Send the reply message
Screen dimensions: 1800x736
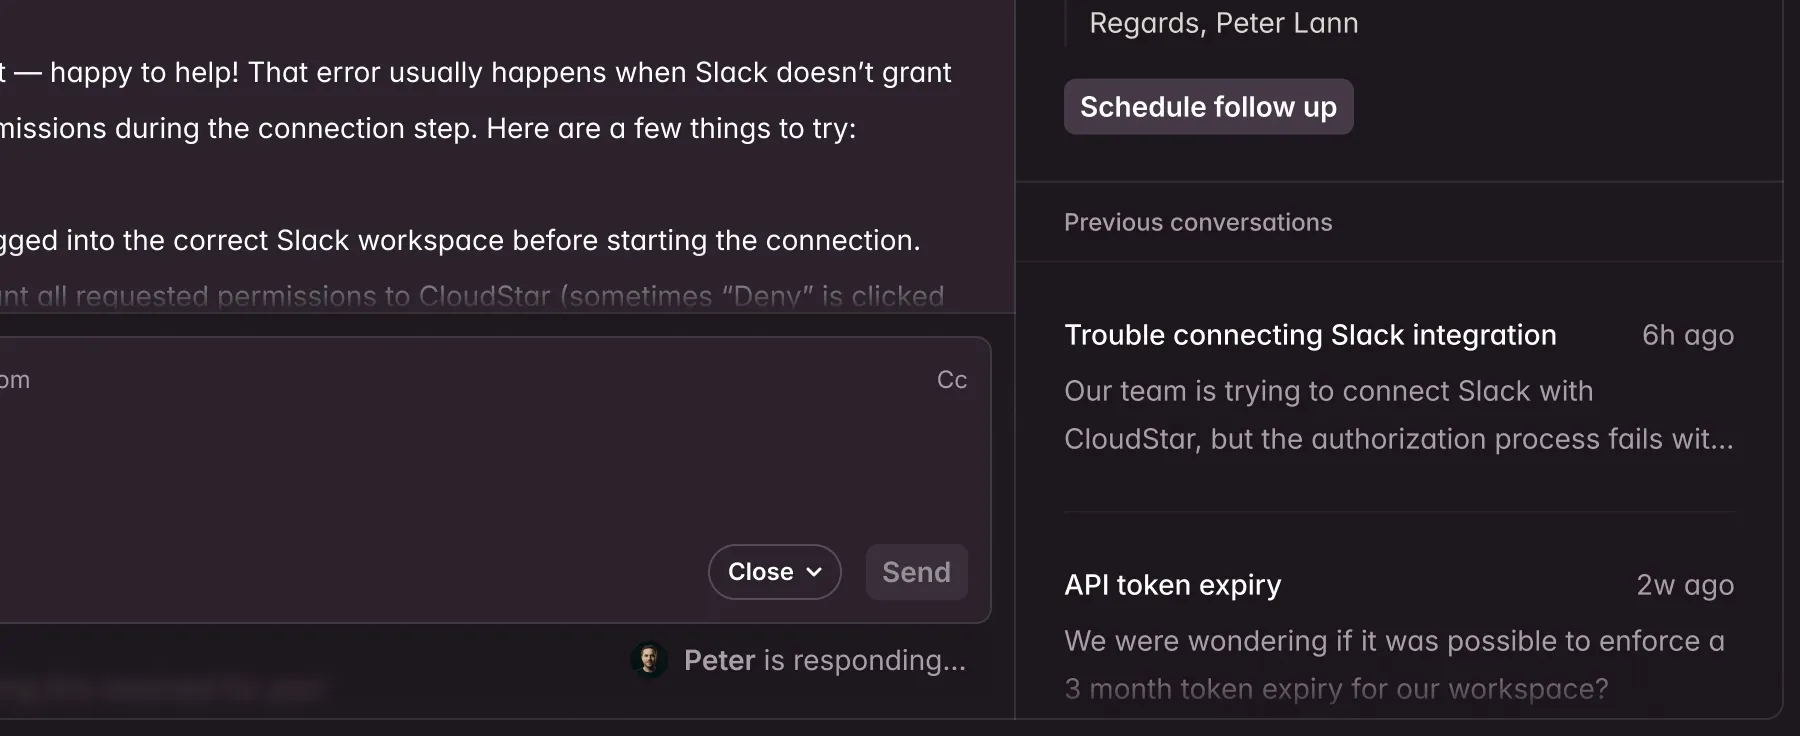click(x=916, y=572)
